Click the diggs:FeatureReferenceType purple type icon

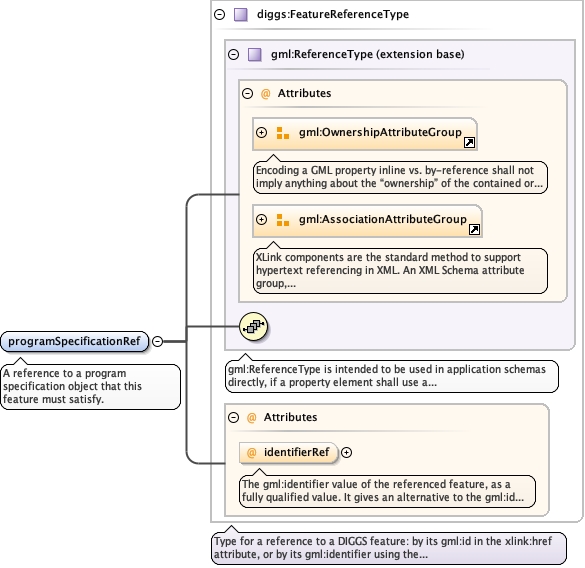tap(241, 15)
